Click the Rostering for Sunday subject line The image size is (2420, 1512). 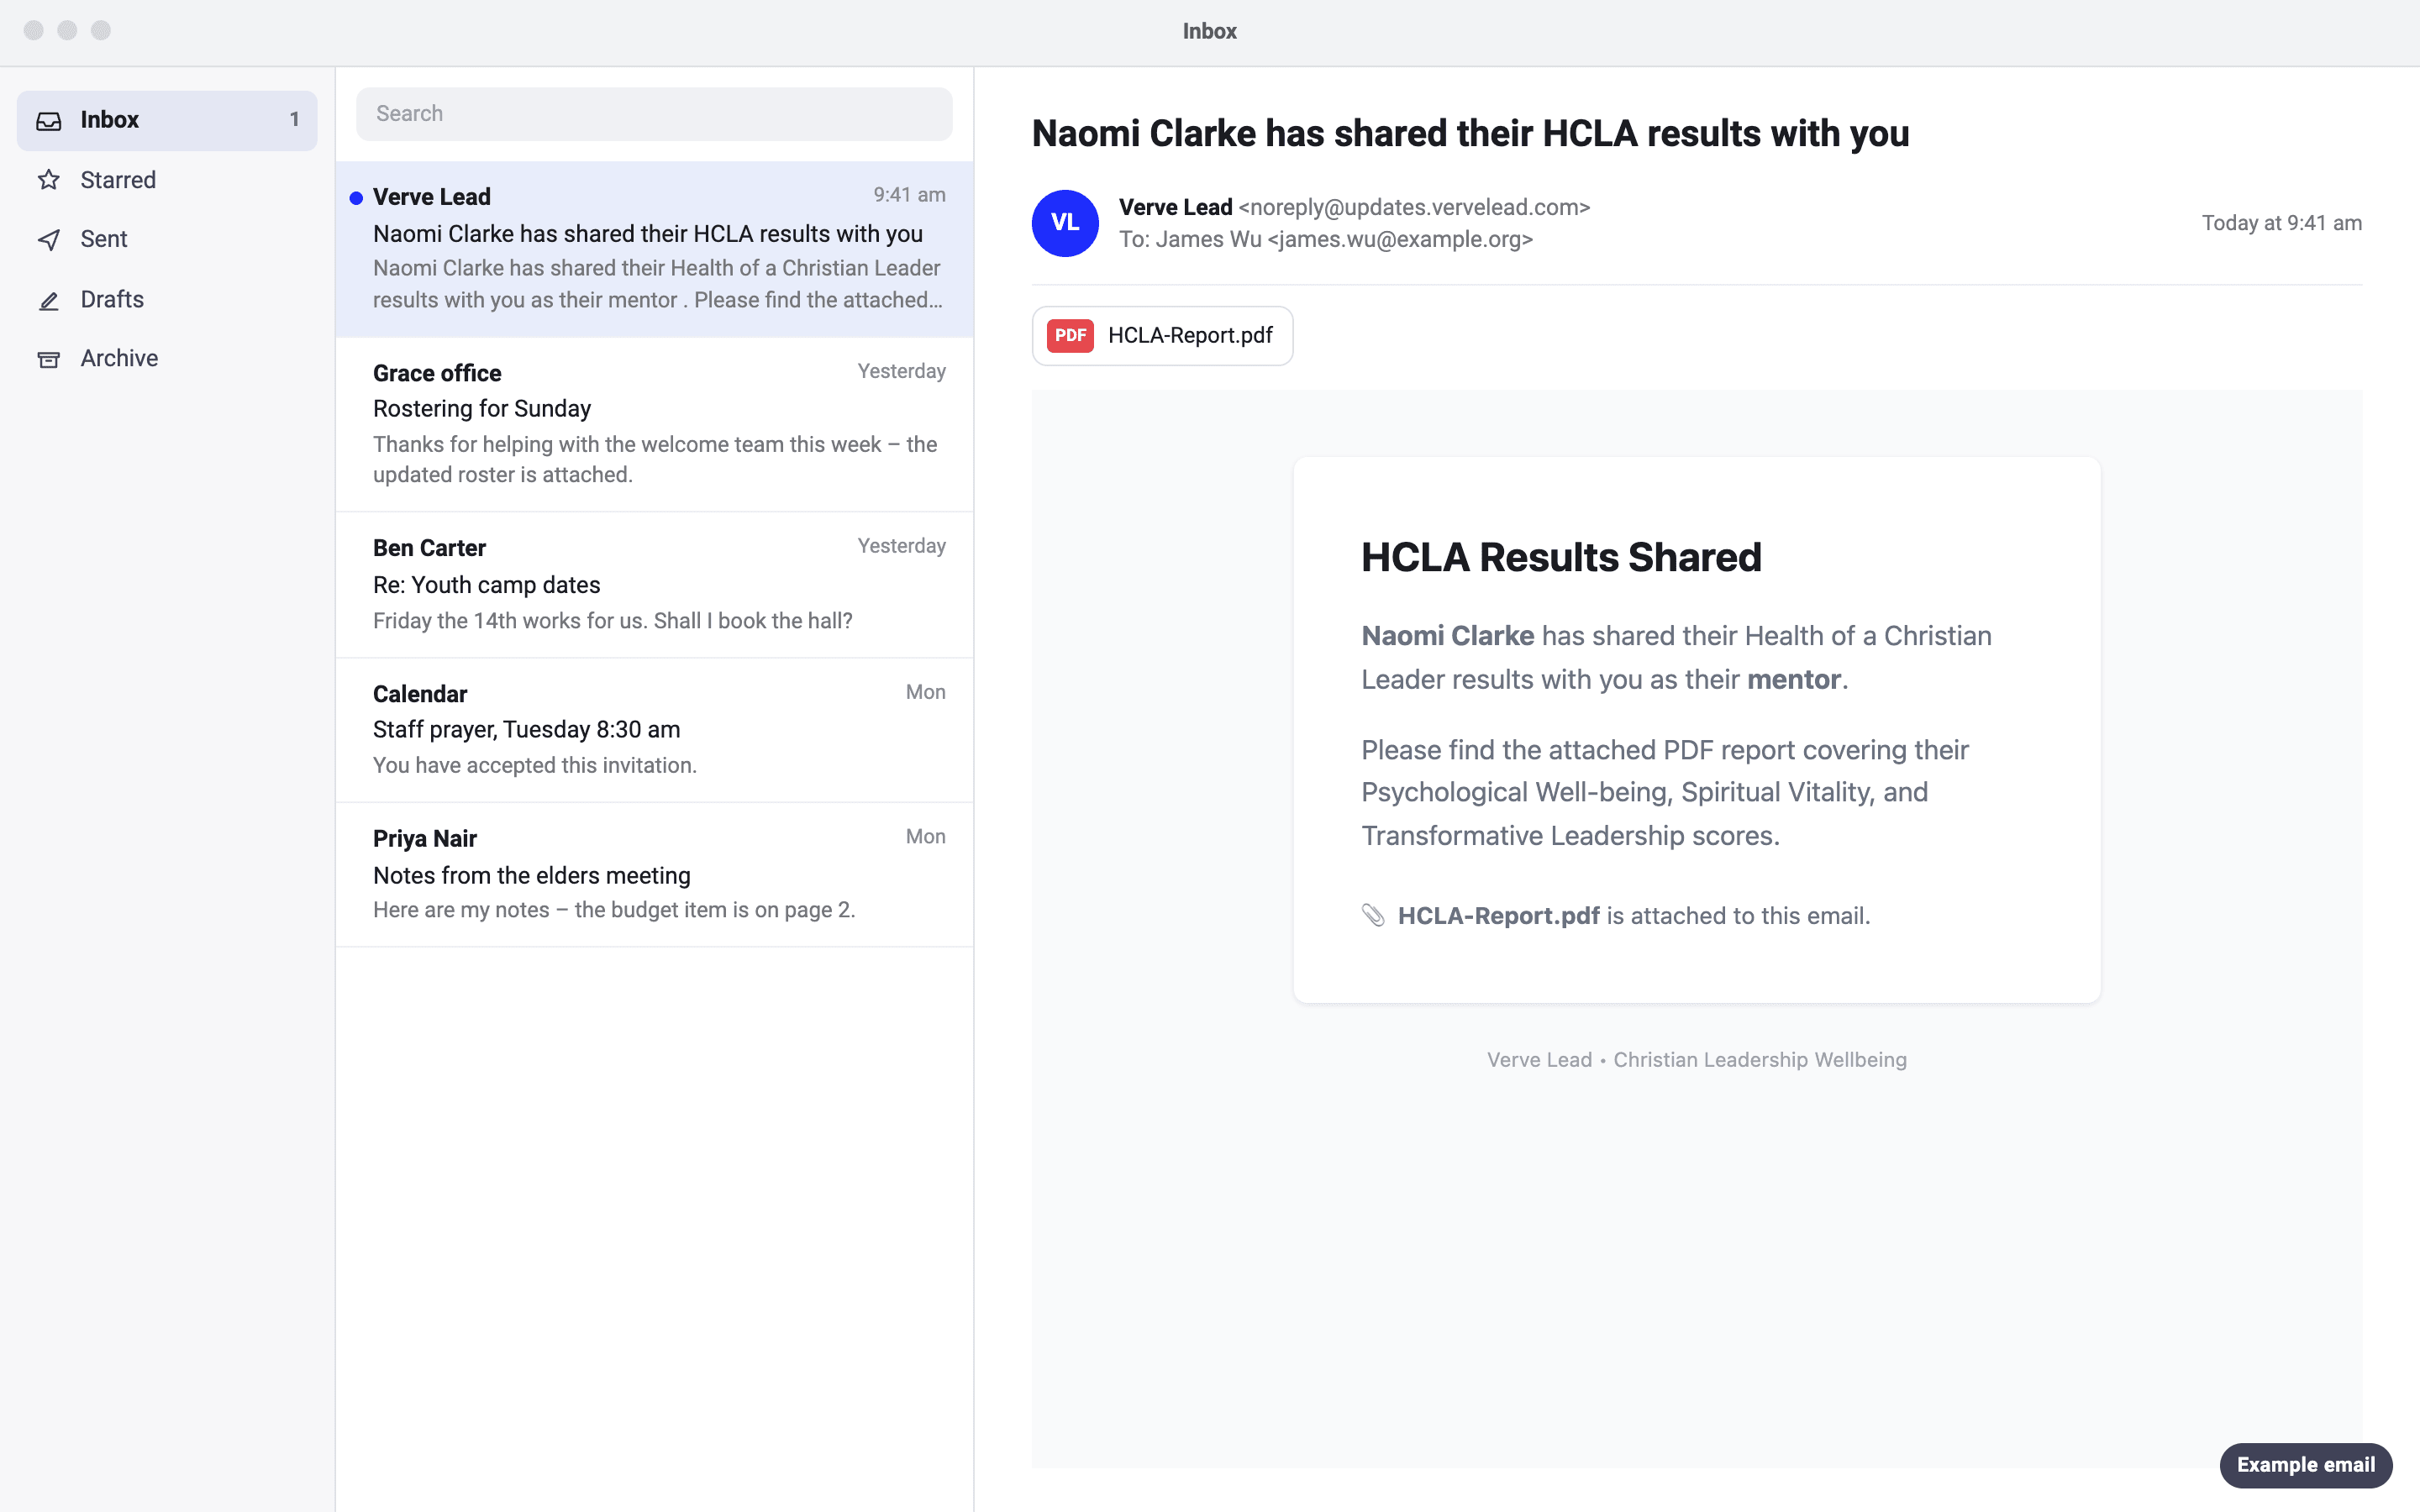point(482,409)
